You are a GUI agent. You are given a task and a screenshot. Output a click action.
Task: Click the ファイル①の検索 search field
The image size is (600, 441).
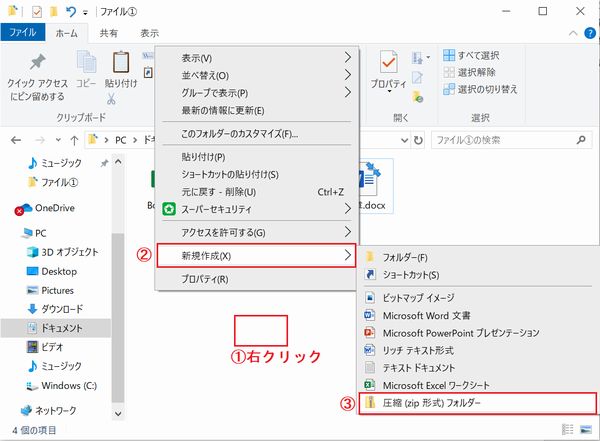[512, 140]
